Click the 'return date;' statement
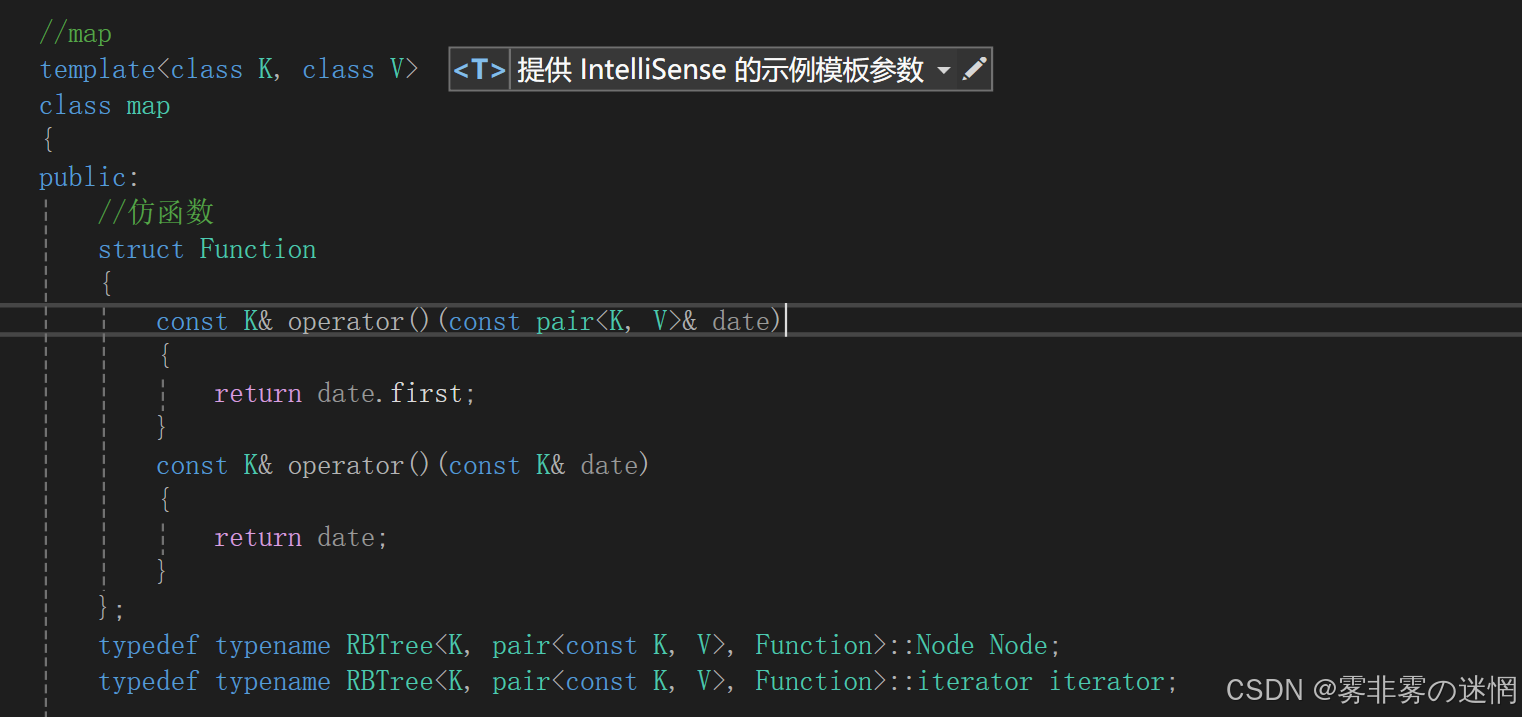This screenshot has height=717, width=1522. 301,537
